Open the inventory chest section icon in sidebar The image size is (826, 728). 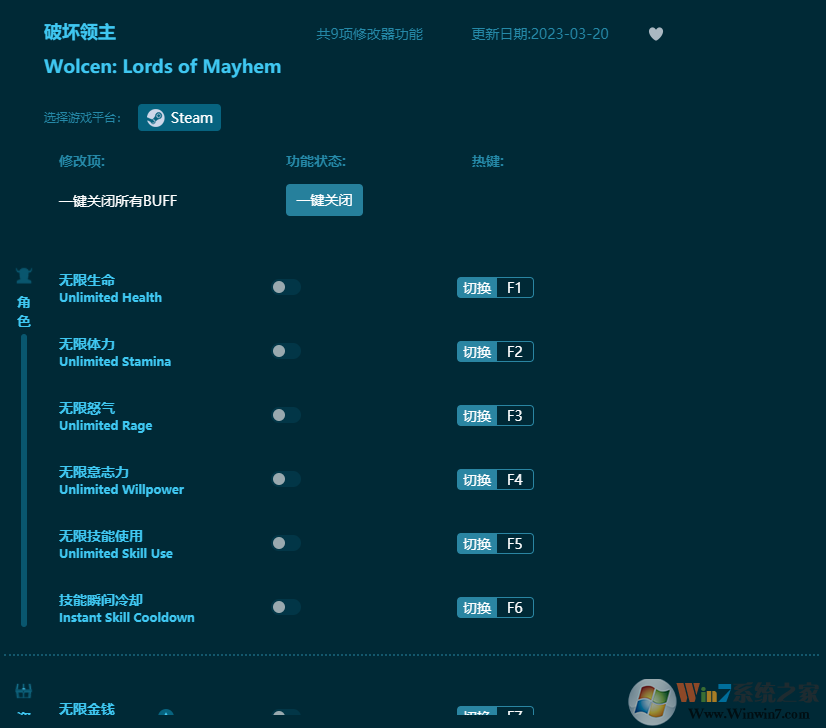(x=23, y=693)
